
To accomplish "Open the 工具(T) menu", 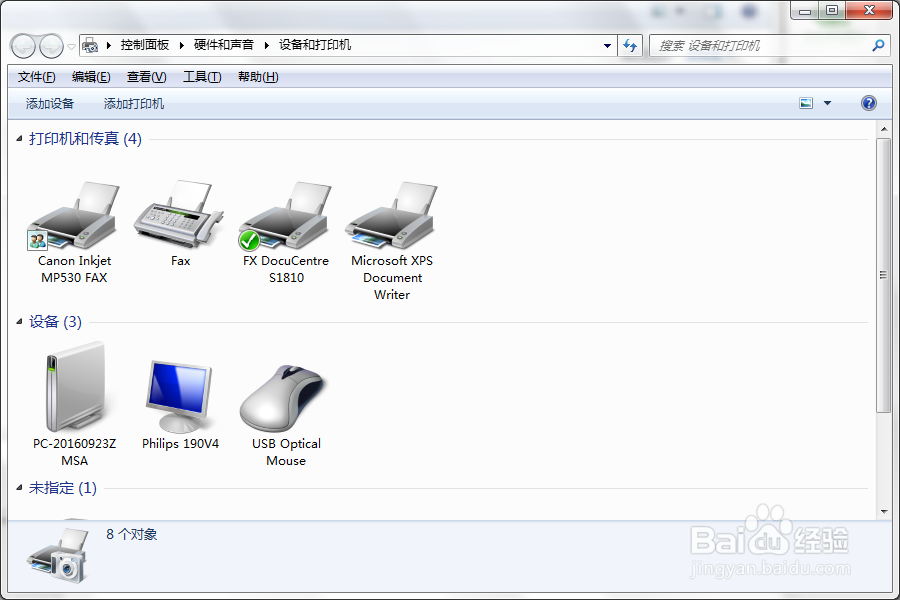I will click(202, 77).
